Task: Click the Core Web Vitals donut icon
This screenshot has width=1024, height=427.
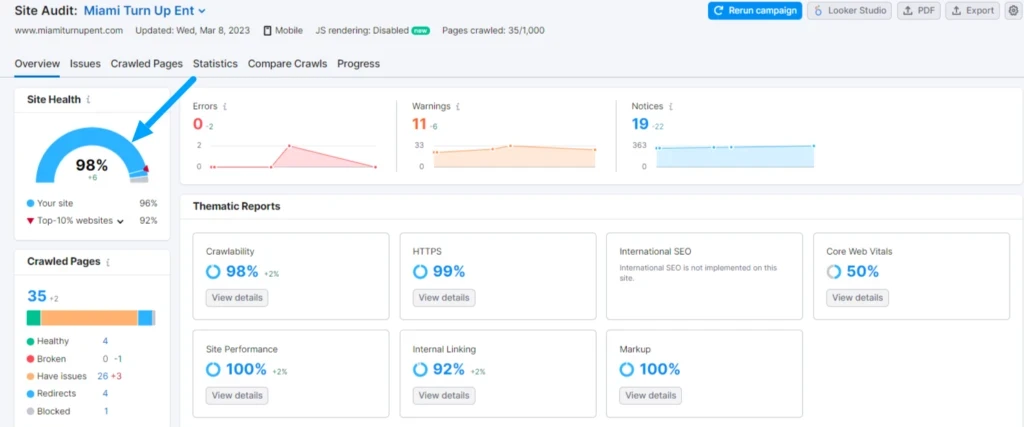Action: pos(834,272)
